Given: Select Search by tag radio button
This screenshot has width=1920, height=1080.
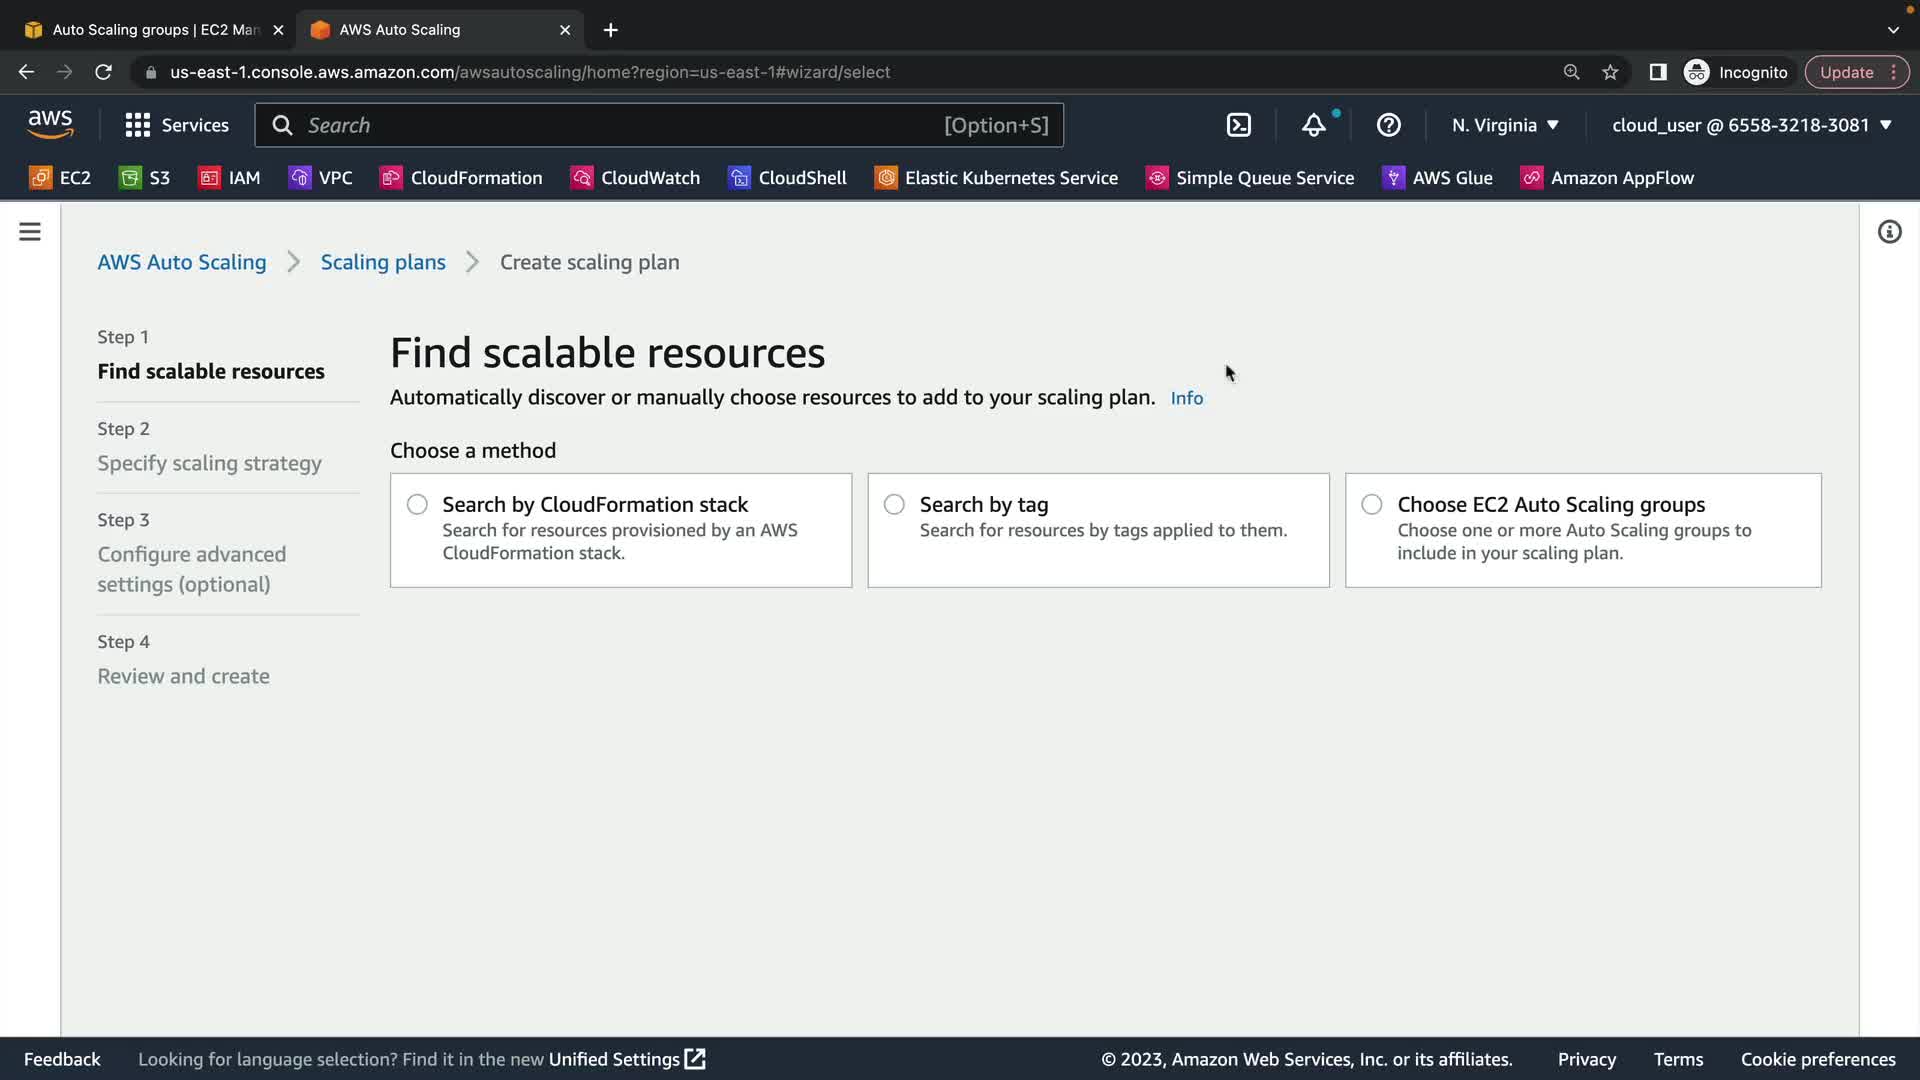Looking at the screenshot, I should click(894, 505).
